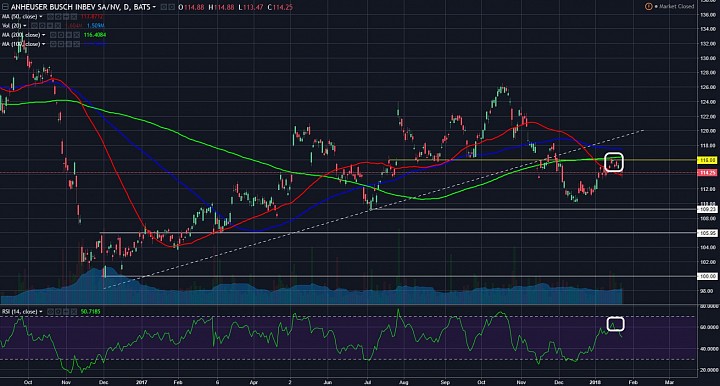Select the 100.00 horizontal line label
Screen dimensions: 720x386
[x=707, y=276]
